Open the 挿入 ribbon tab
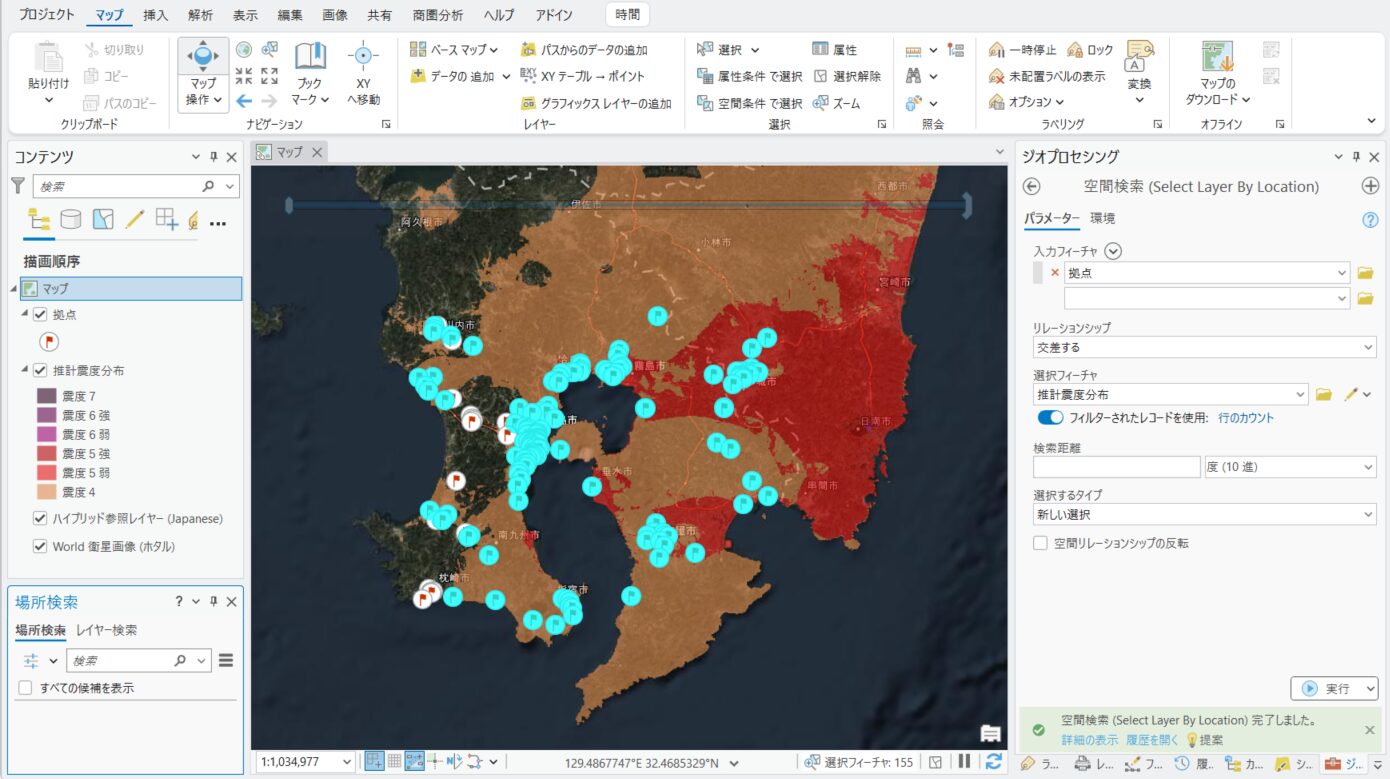1390x779 pixels. [155, 15]
